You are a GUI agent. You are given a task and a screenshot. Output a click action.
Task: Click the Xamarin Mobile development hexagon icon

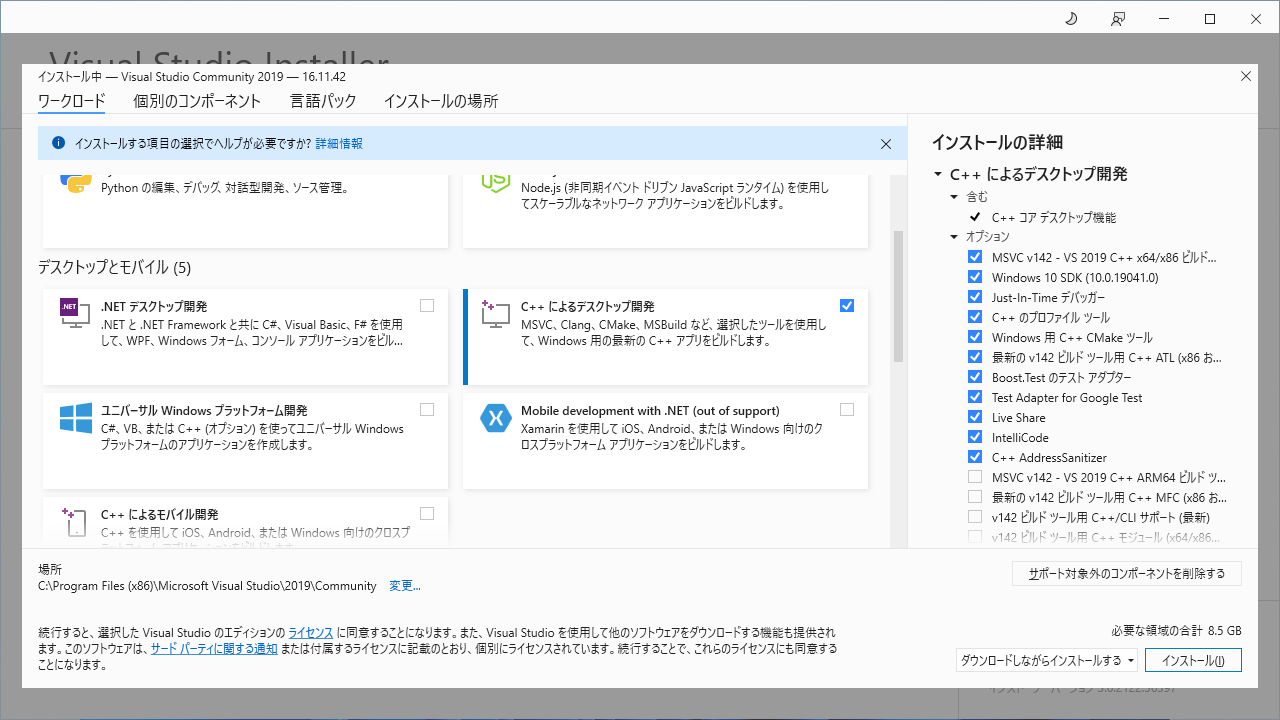[494, 419]
